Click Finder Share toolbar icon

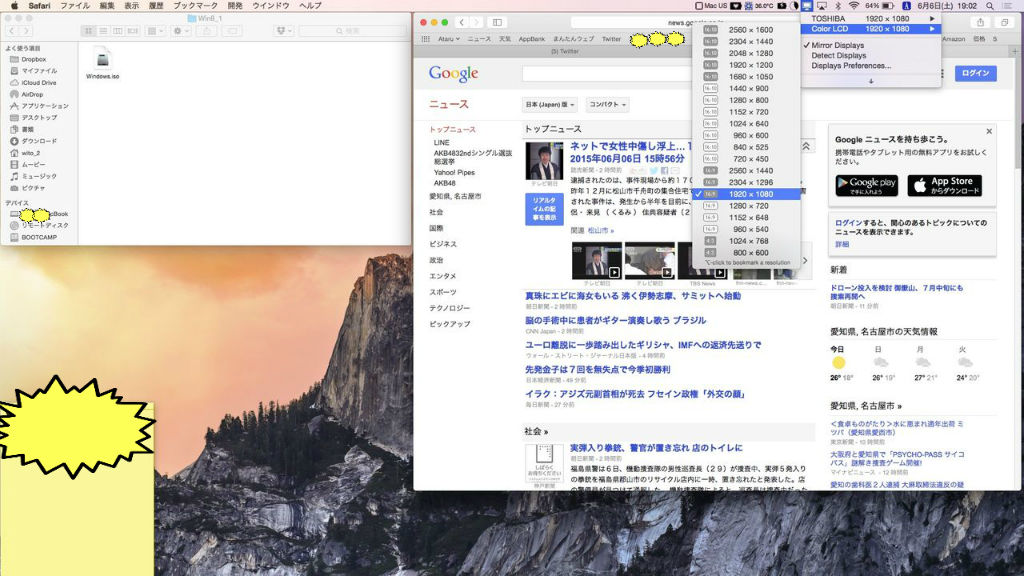pyautogui.click(x=207, y=31)
